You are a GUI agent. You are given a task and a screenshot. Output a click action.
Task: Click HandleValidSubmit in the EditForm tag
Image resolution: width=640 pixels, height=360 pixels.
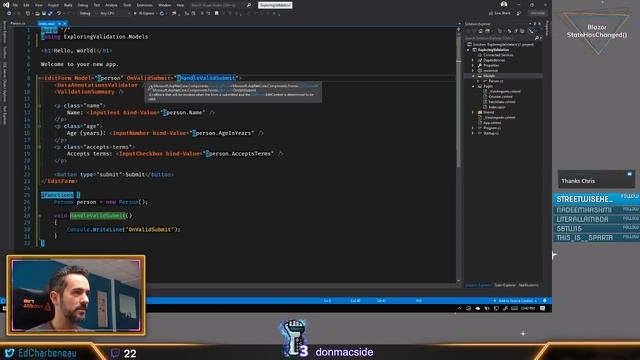click(x=207, y=78)
